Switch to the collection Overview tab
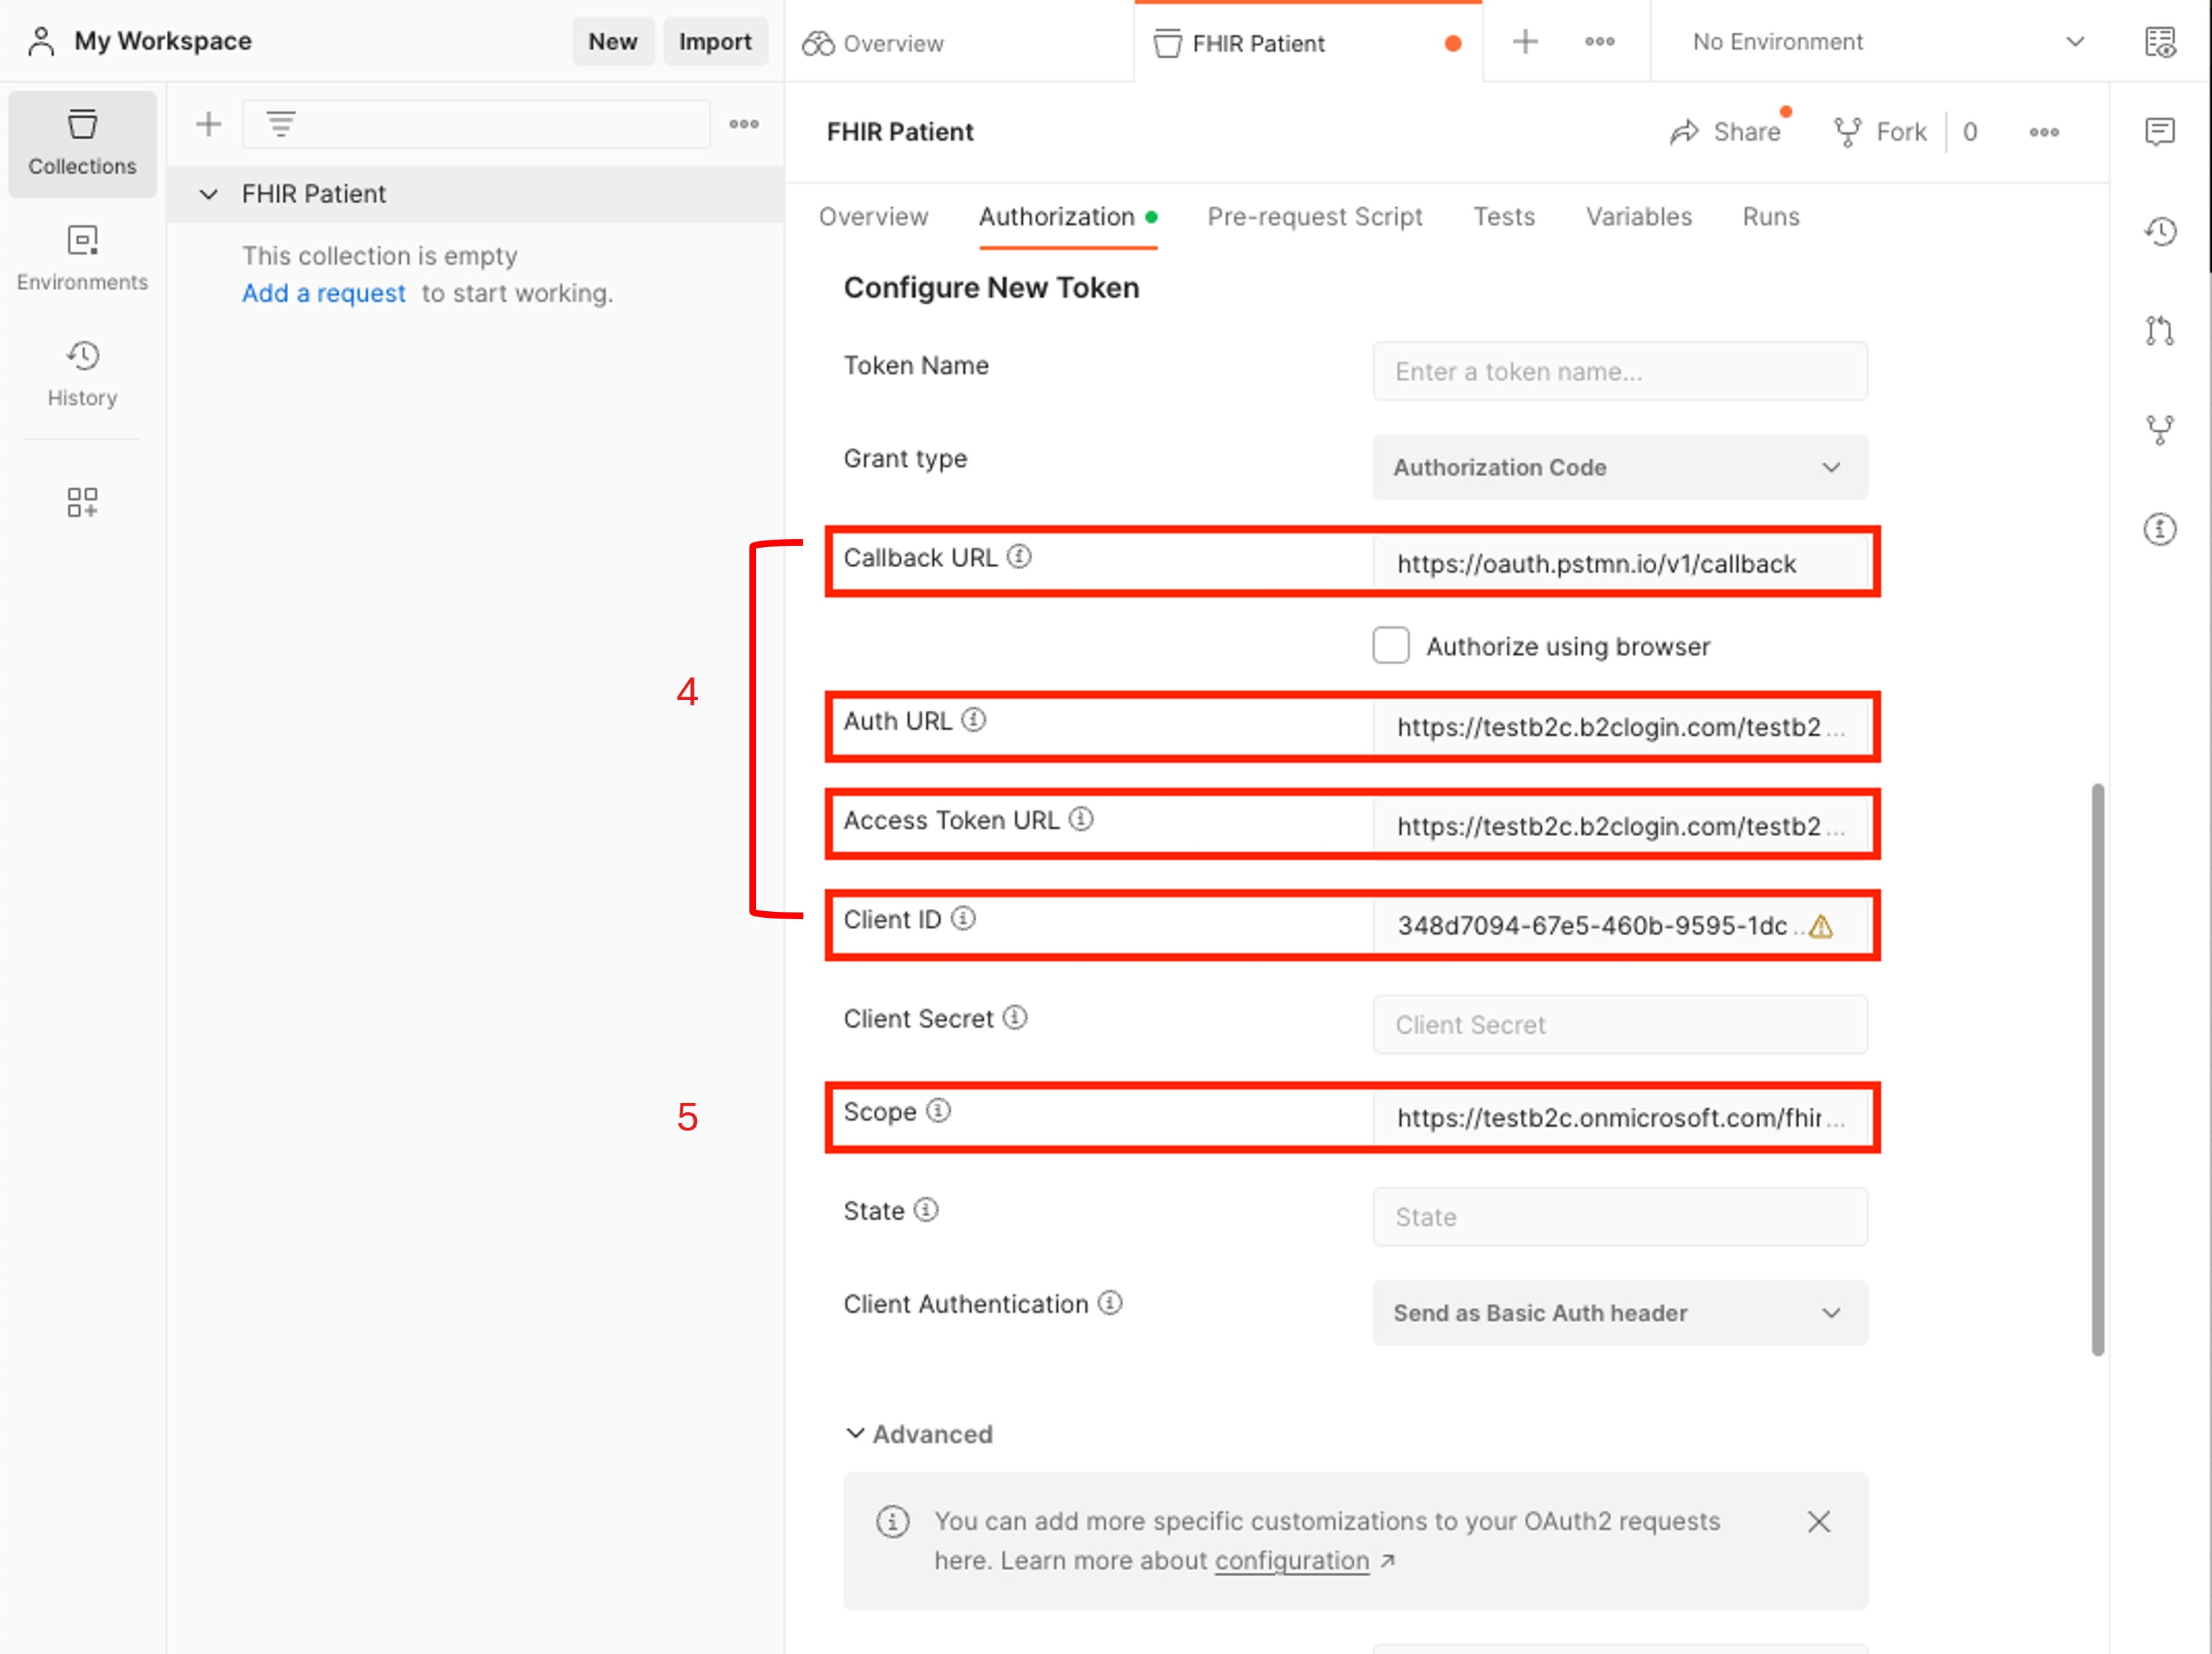 pos(873,217)
